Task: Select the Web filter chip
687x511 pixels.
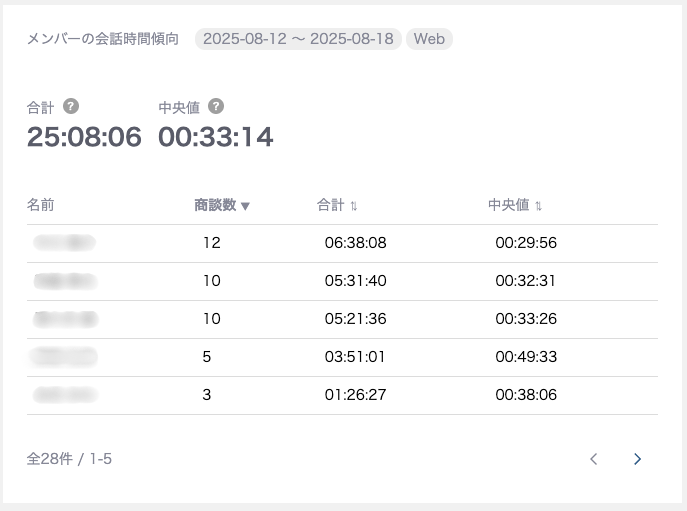Action: [x=429, y=39]
